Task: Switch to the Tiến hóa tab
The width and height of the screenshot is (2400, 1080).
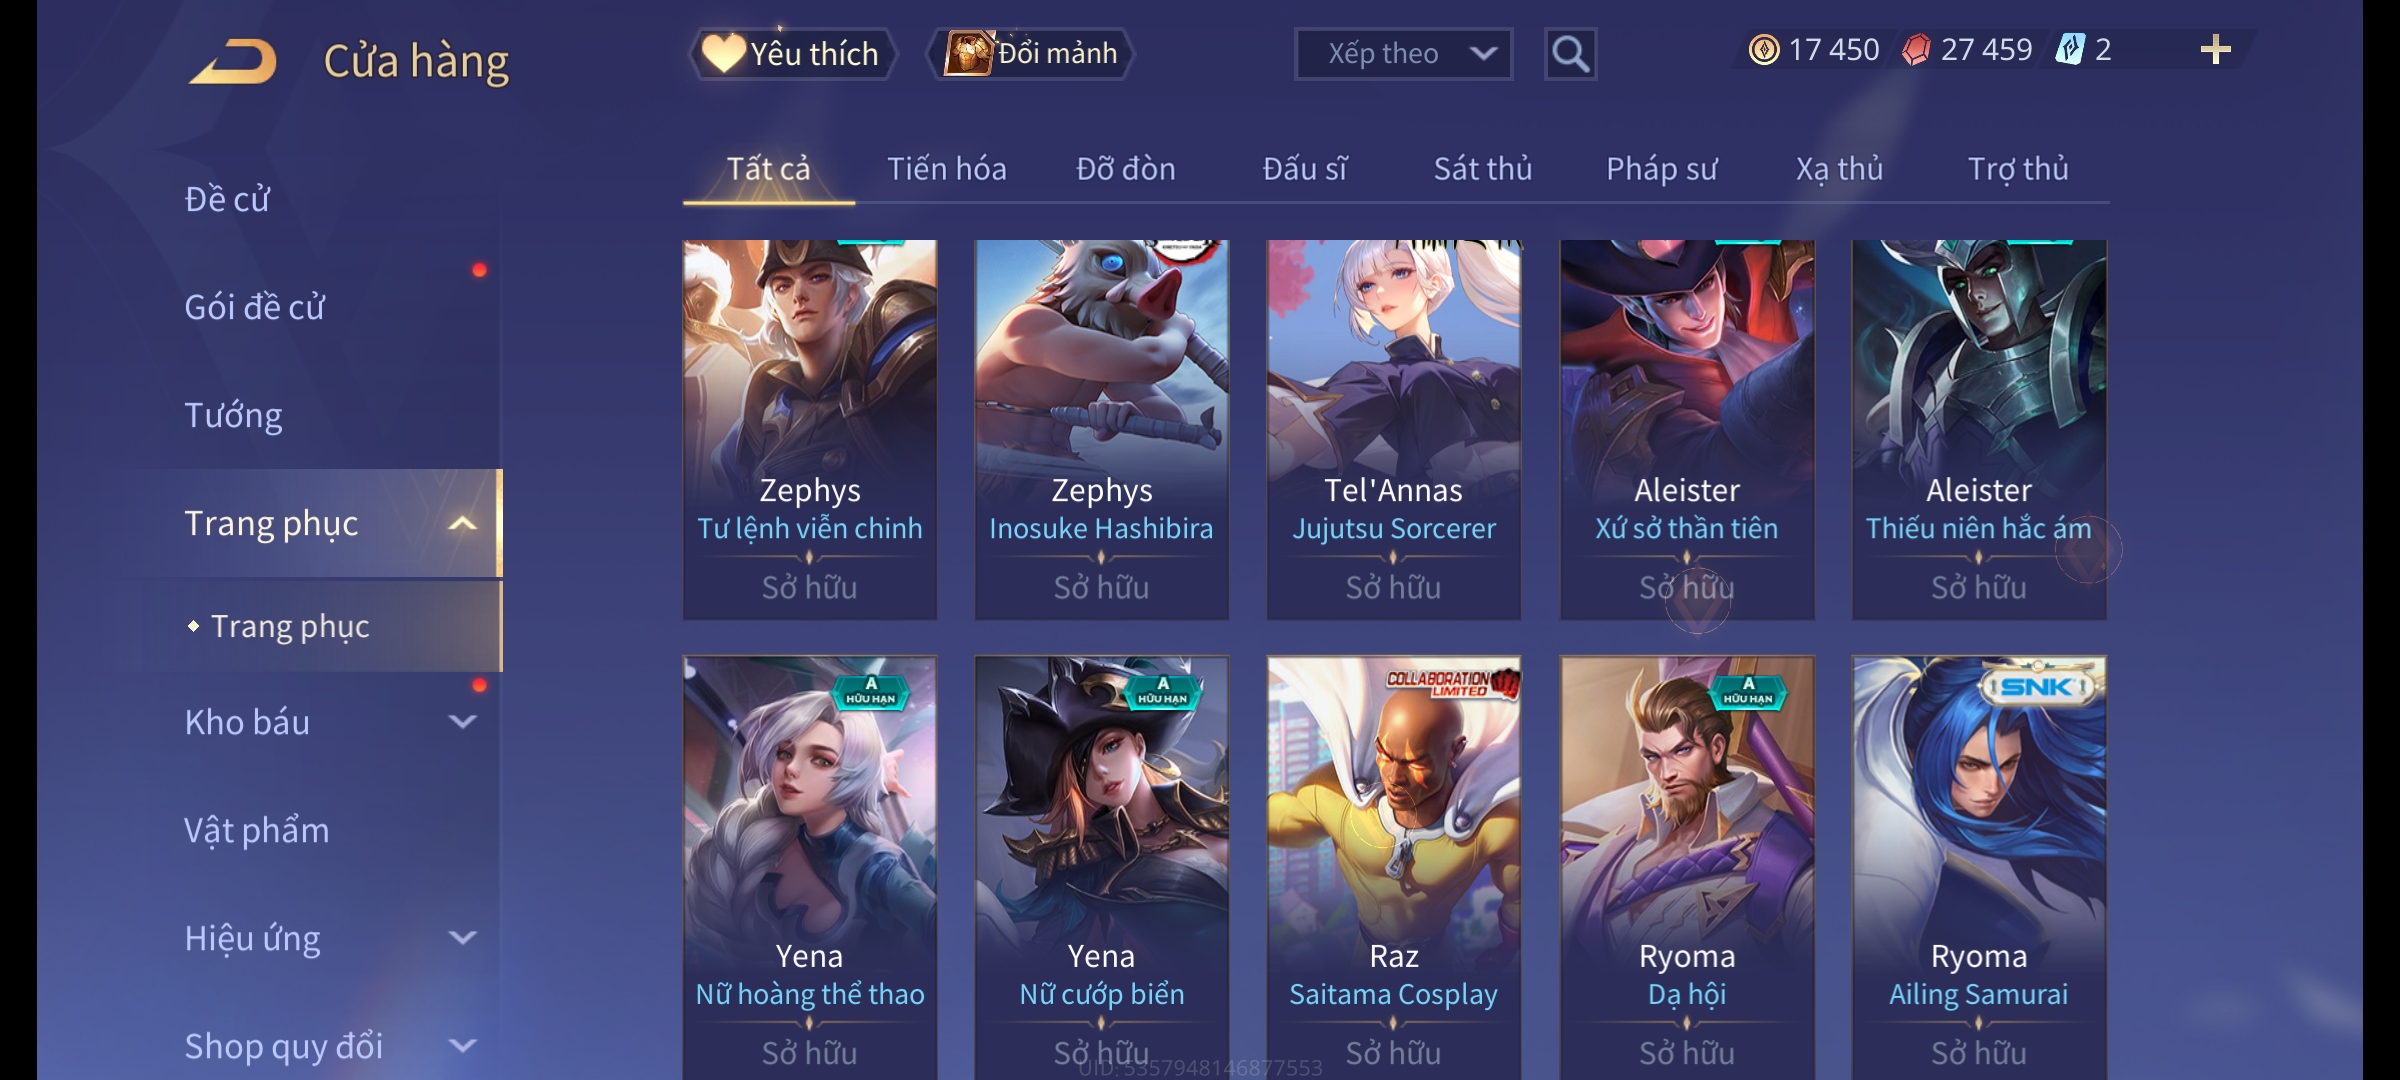Action: [x=947, y=169]
